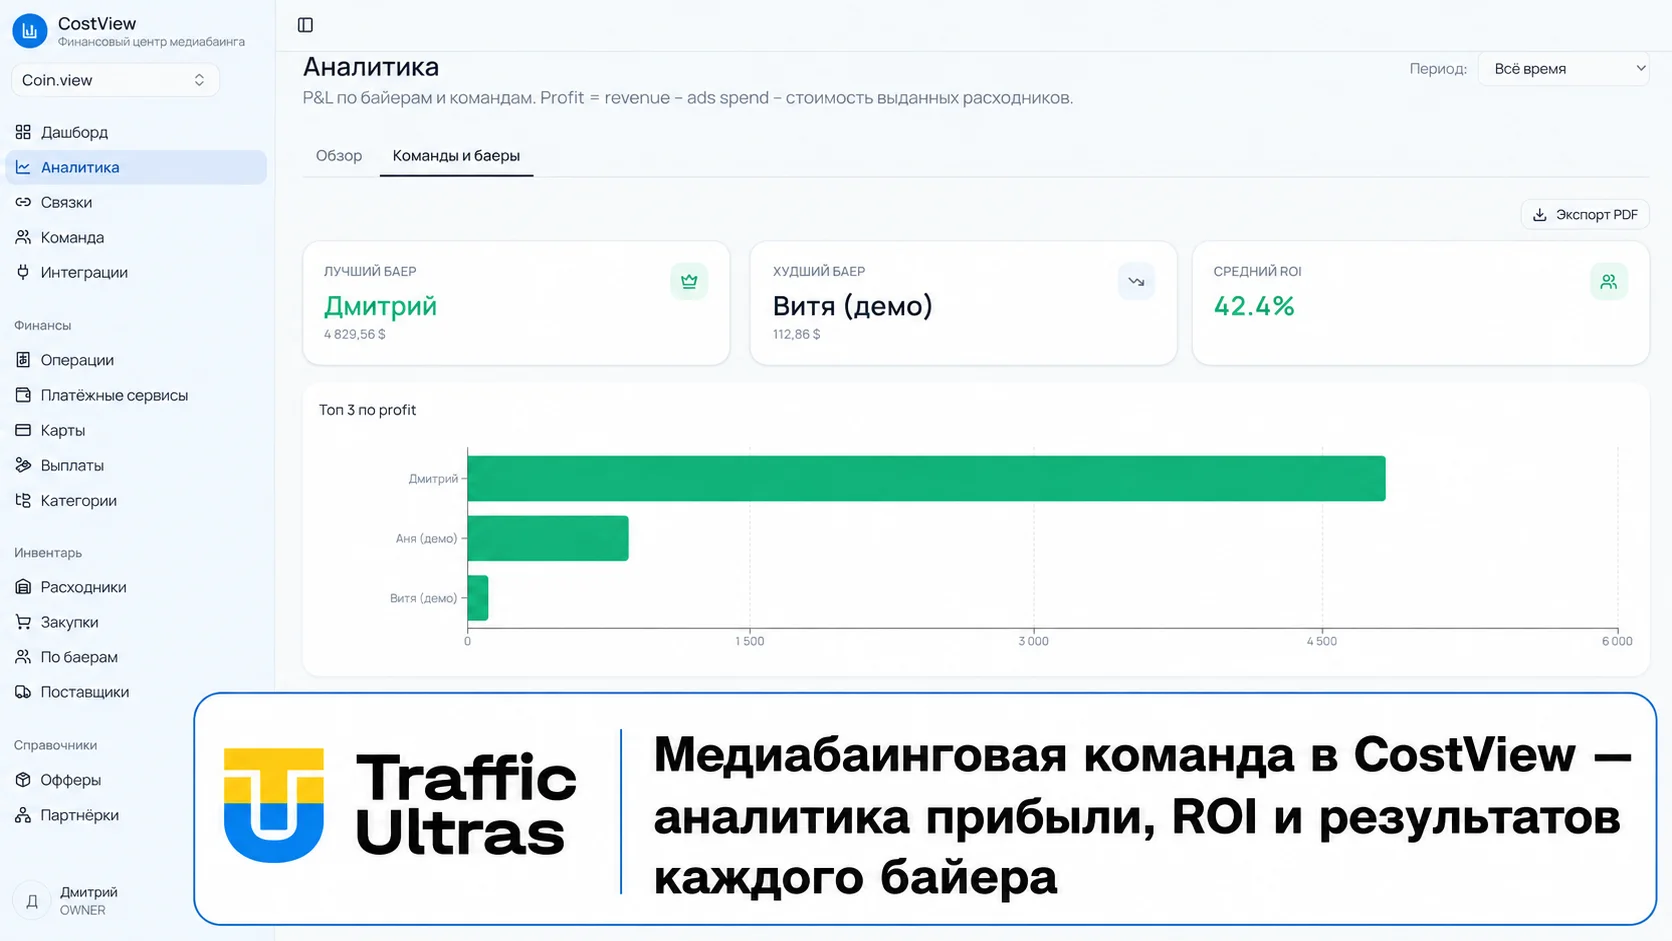Click the Операции icon in sidebar
The image size is (1672, 941).
click(x=23, y=360)
